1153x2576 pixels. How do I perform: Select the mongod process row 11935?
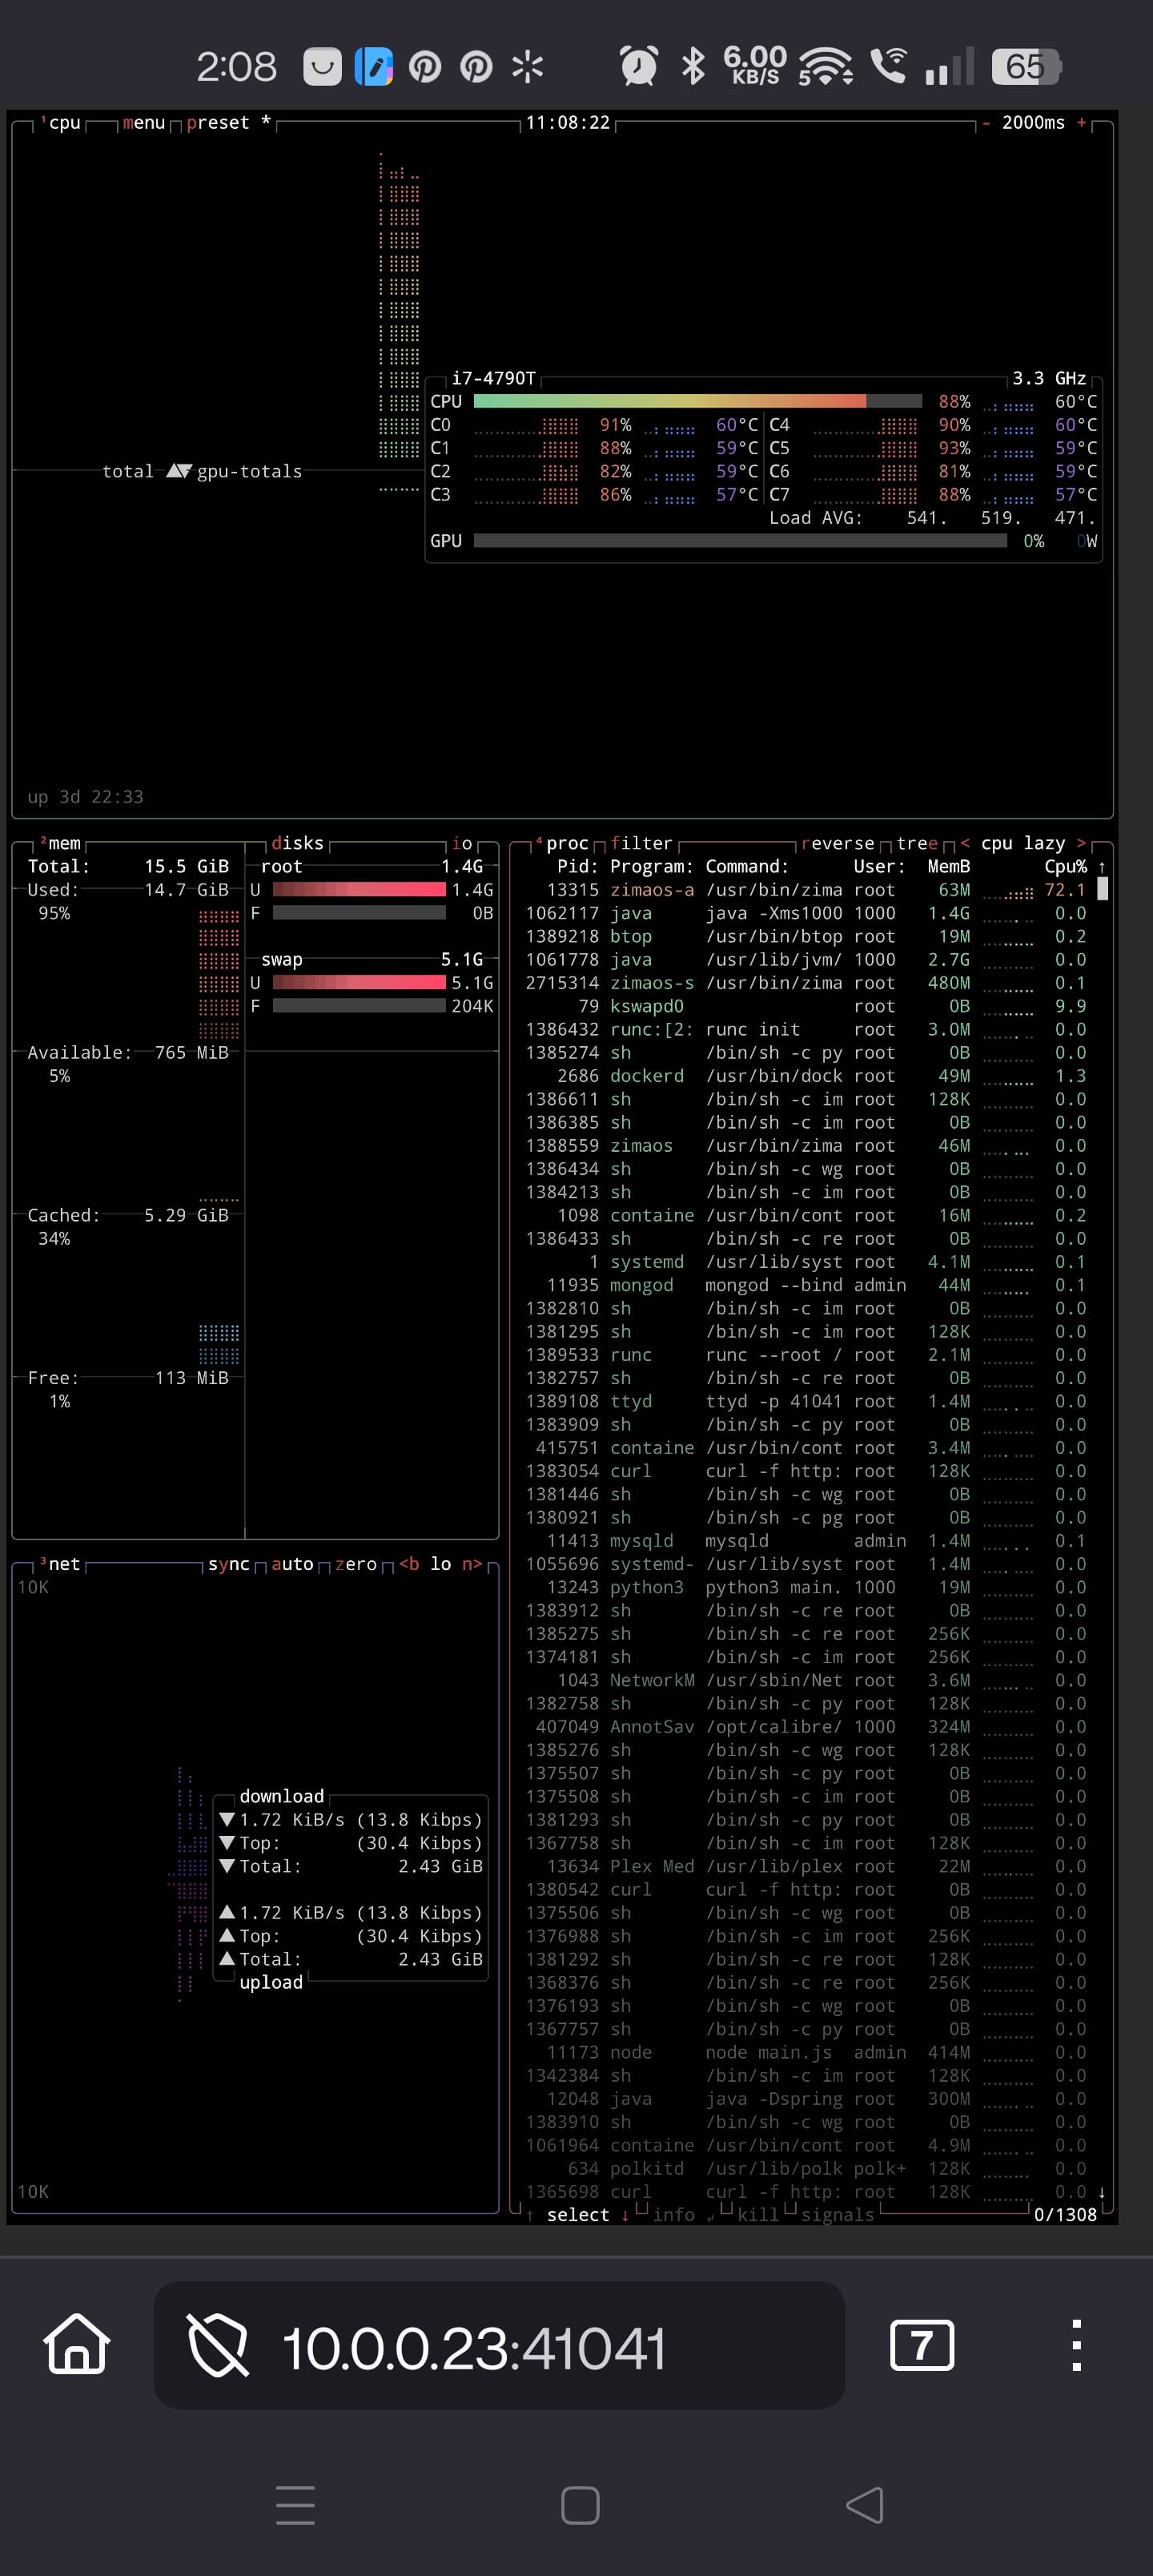(806, 1285)
